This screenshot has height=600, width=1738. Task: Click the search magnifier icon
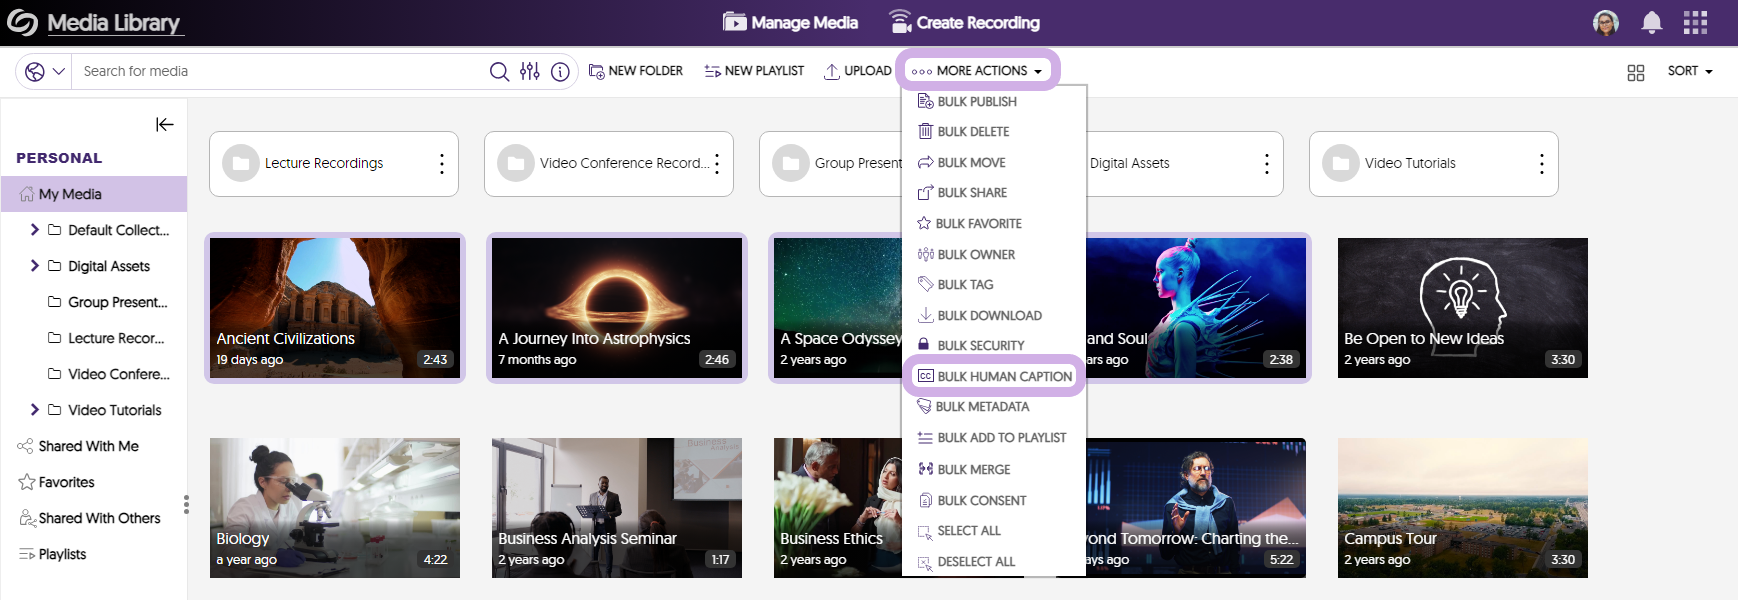click(499, 71)
